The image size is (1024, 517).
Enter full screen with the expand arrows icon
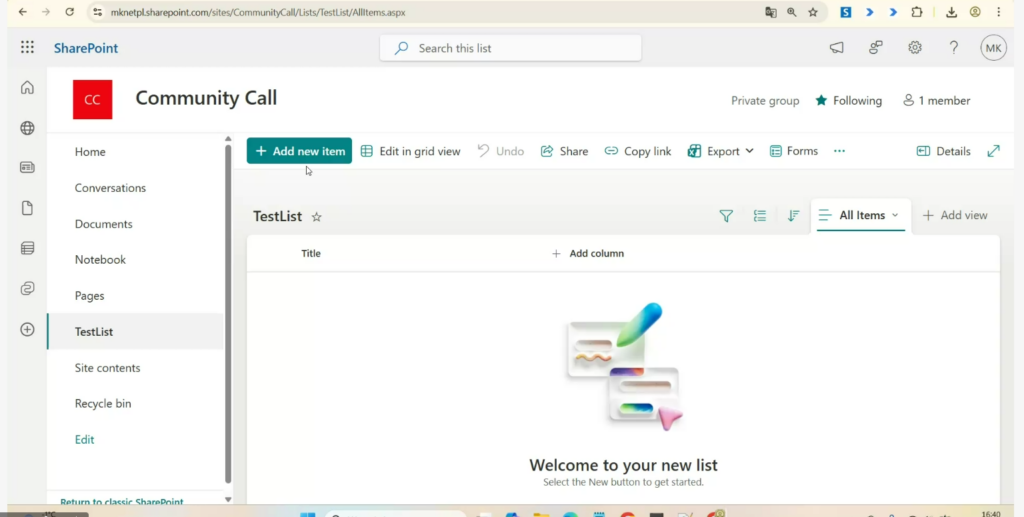(x=993, y=151)
